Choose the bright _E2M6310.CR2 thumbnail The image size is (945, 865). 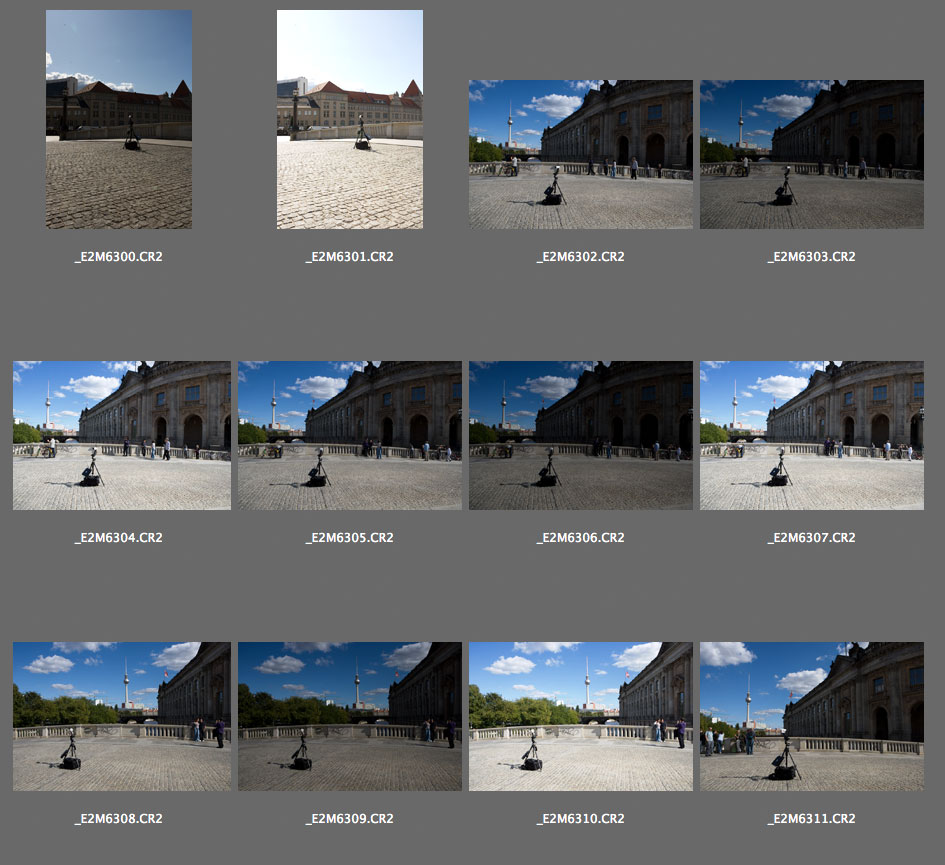tap(580, 716)
